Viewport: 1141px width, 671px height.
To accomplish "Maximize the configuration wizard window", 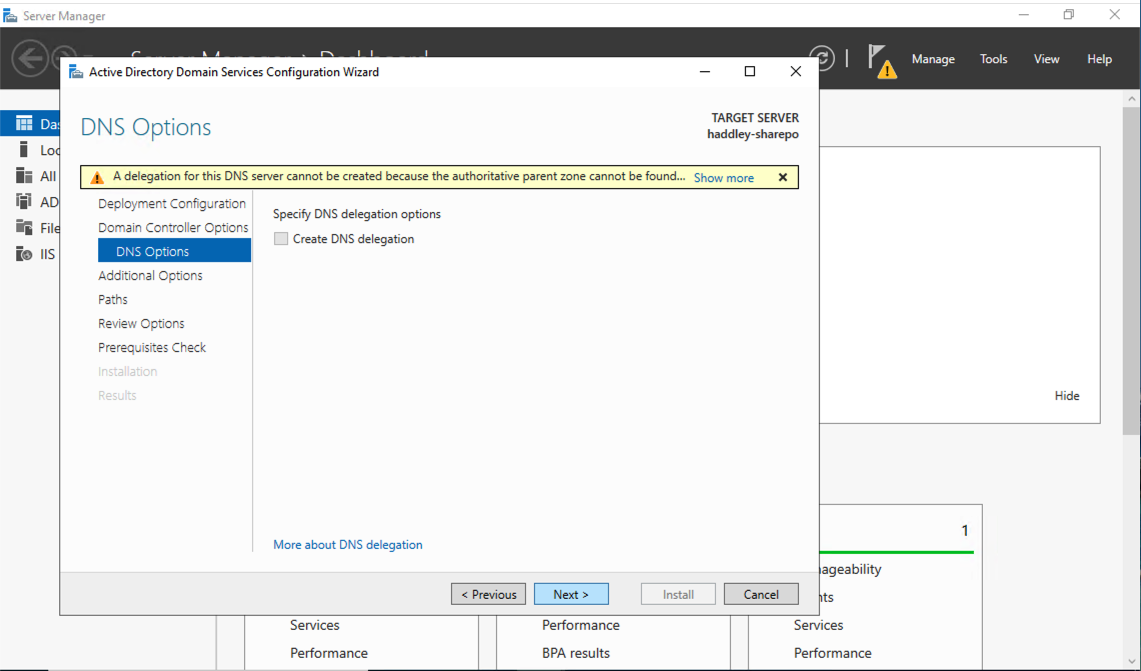I will [750, 71].
